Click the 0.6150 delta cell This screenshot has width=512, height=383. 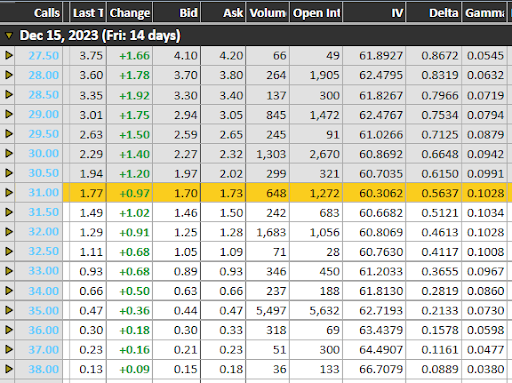point(434,173)
